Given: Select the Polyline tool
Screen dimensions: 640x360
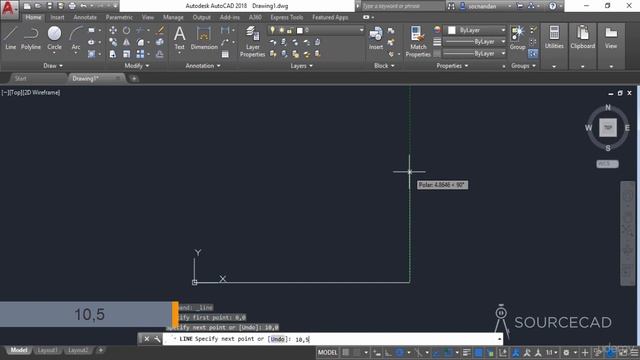Looking at the screenshot, I should [x=31, y=38].
